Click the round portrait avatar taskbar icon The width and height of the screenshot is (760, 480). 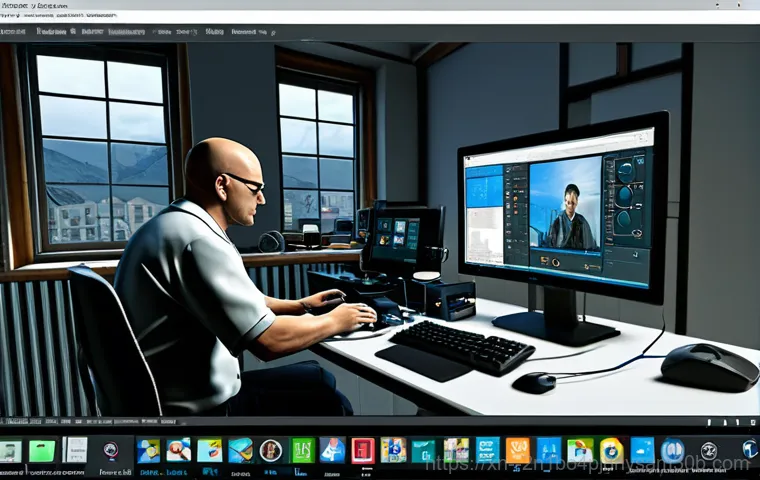point(271,450)
